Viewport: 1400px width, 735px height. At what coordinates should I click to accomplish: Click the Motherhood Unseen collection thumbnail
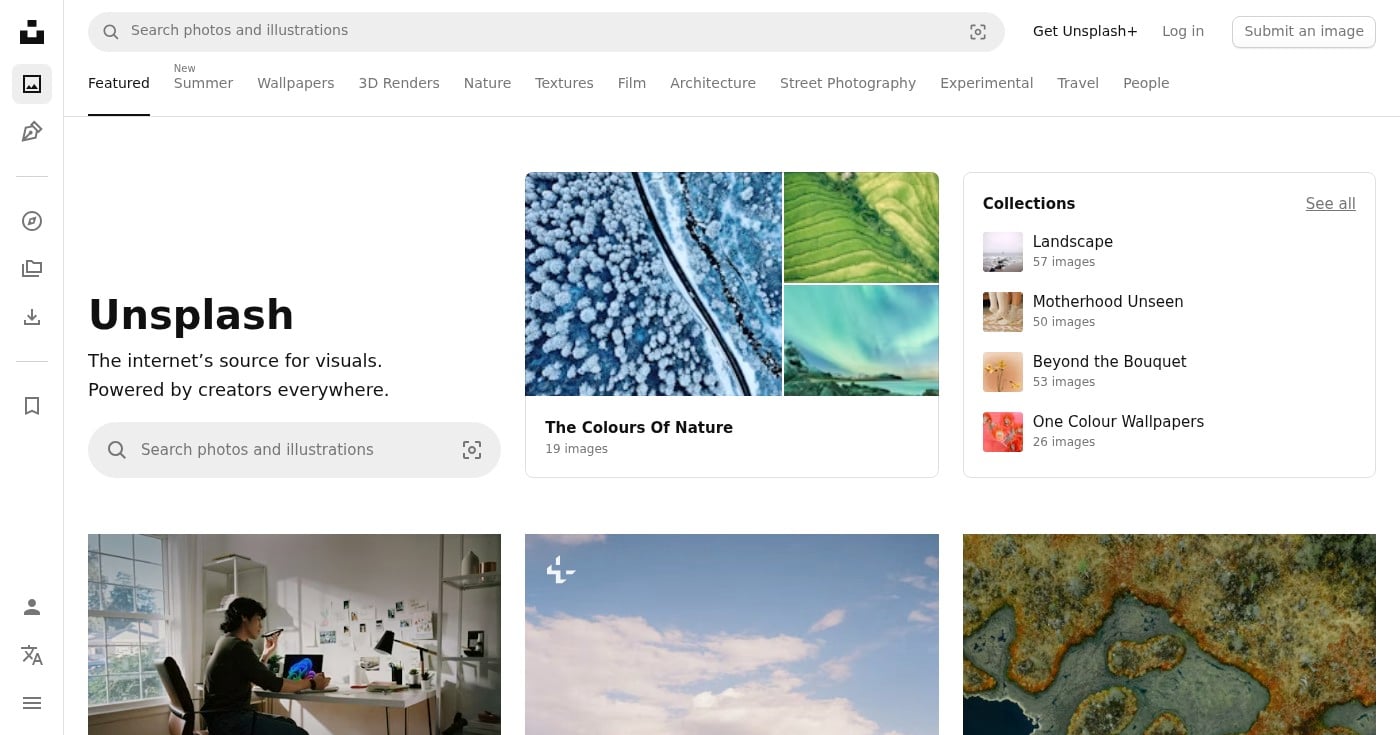(1003, 312)
